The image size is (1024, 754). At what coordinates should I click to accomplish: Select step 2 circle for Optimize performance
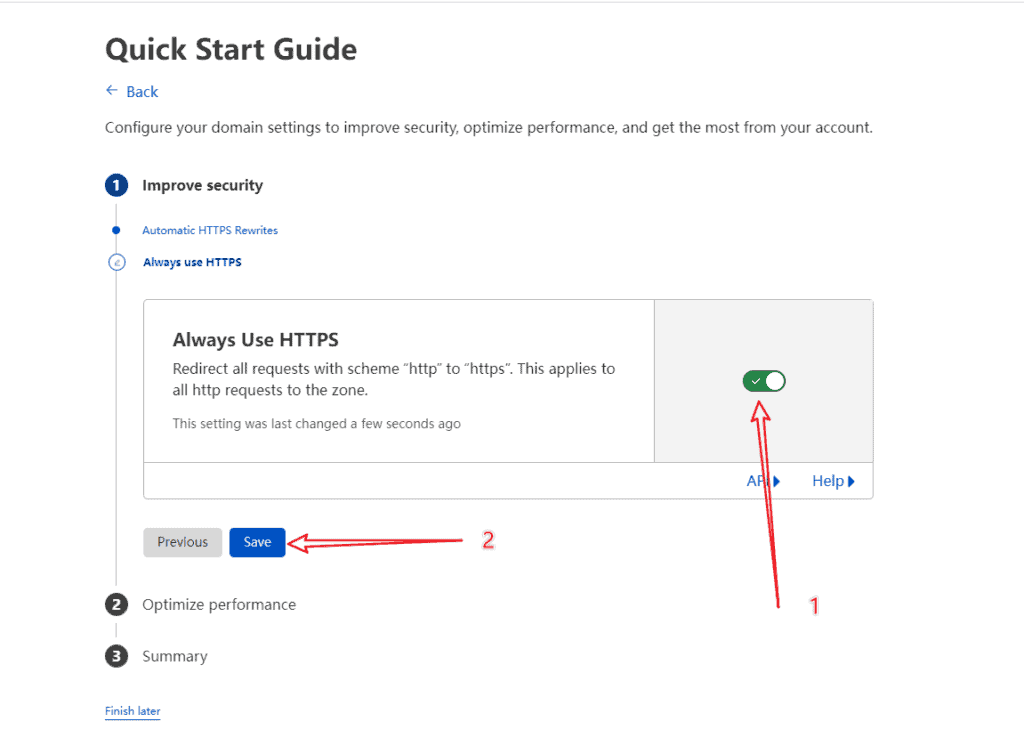point(116,605)
